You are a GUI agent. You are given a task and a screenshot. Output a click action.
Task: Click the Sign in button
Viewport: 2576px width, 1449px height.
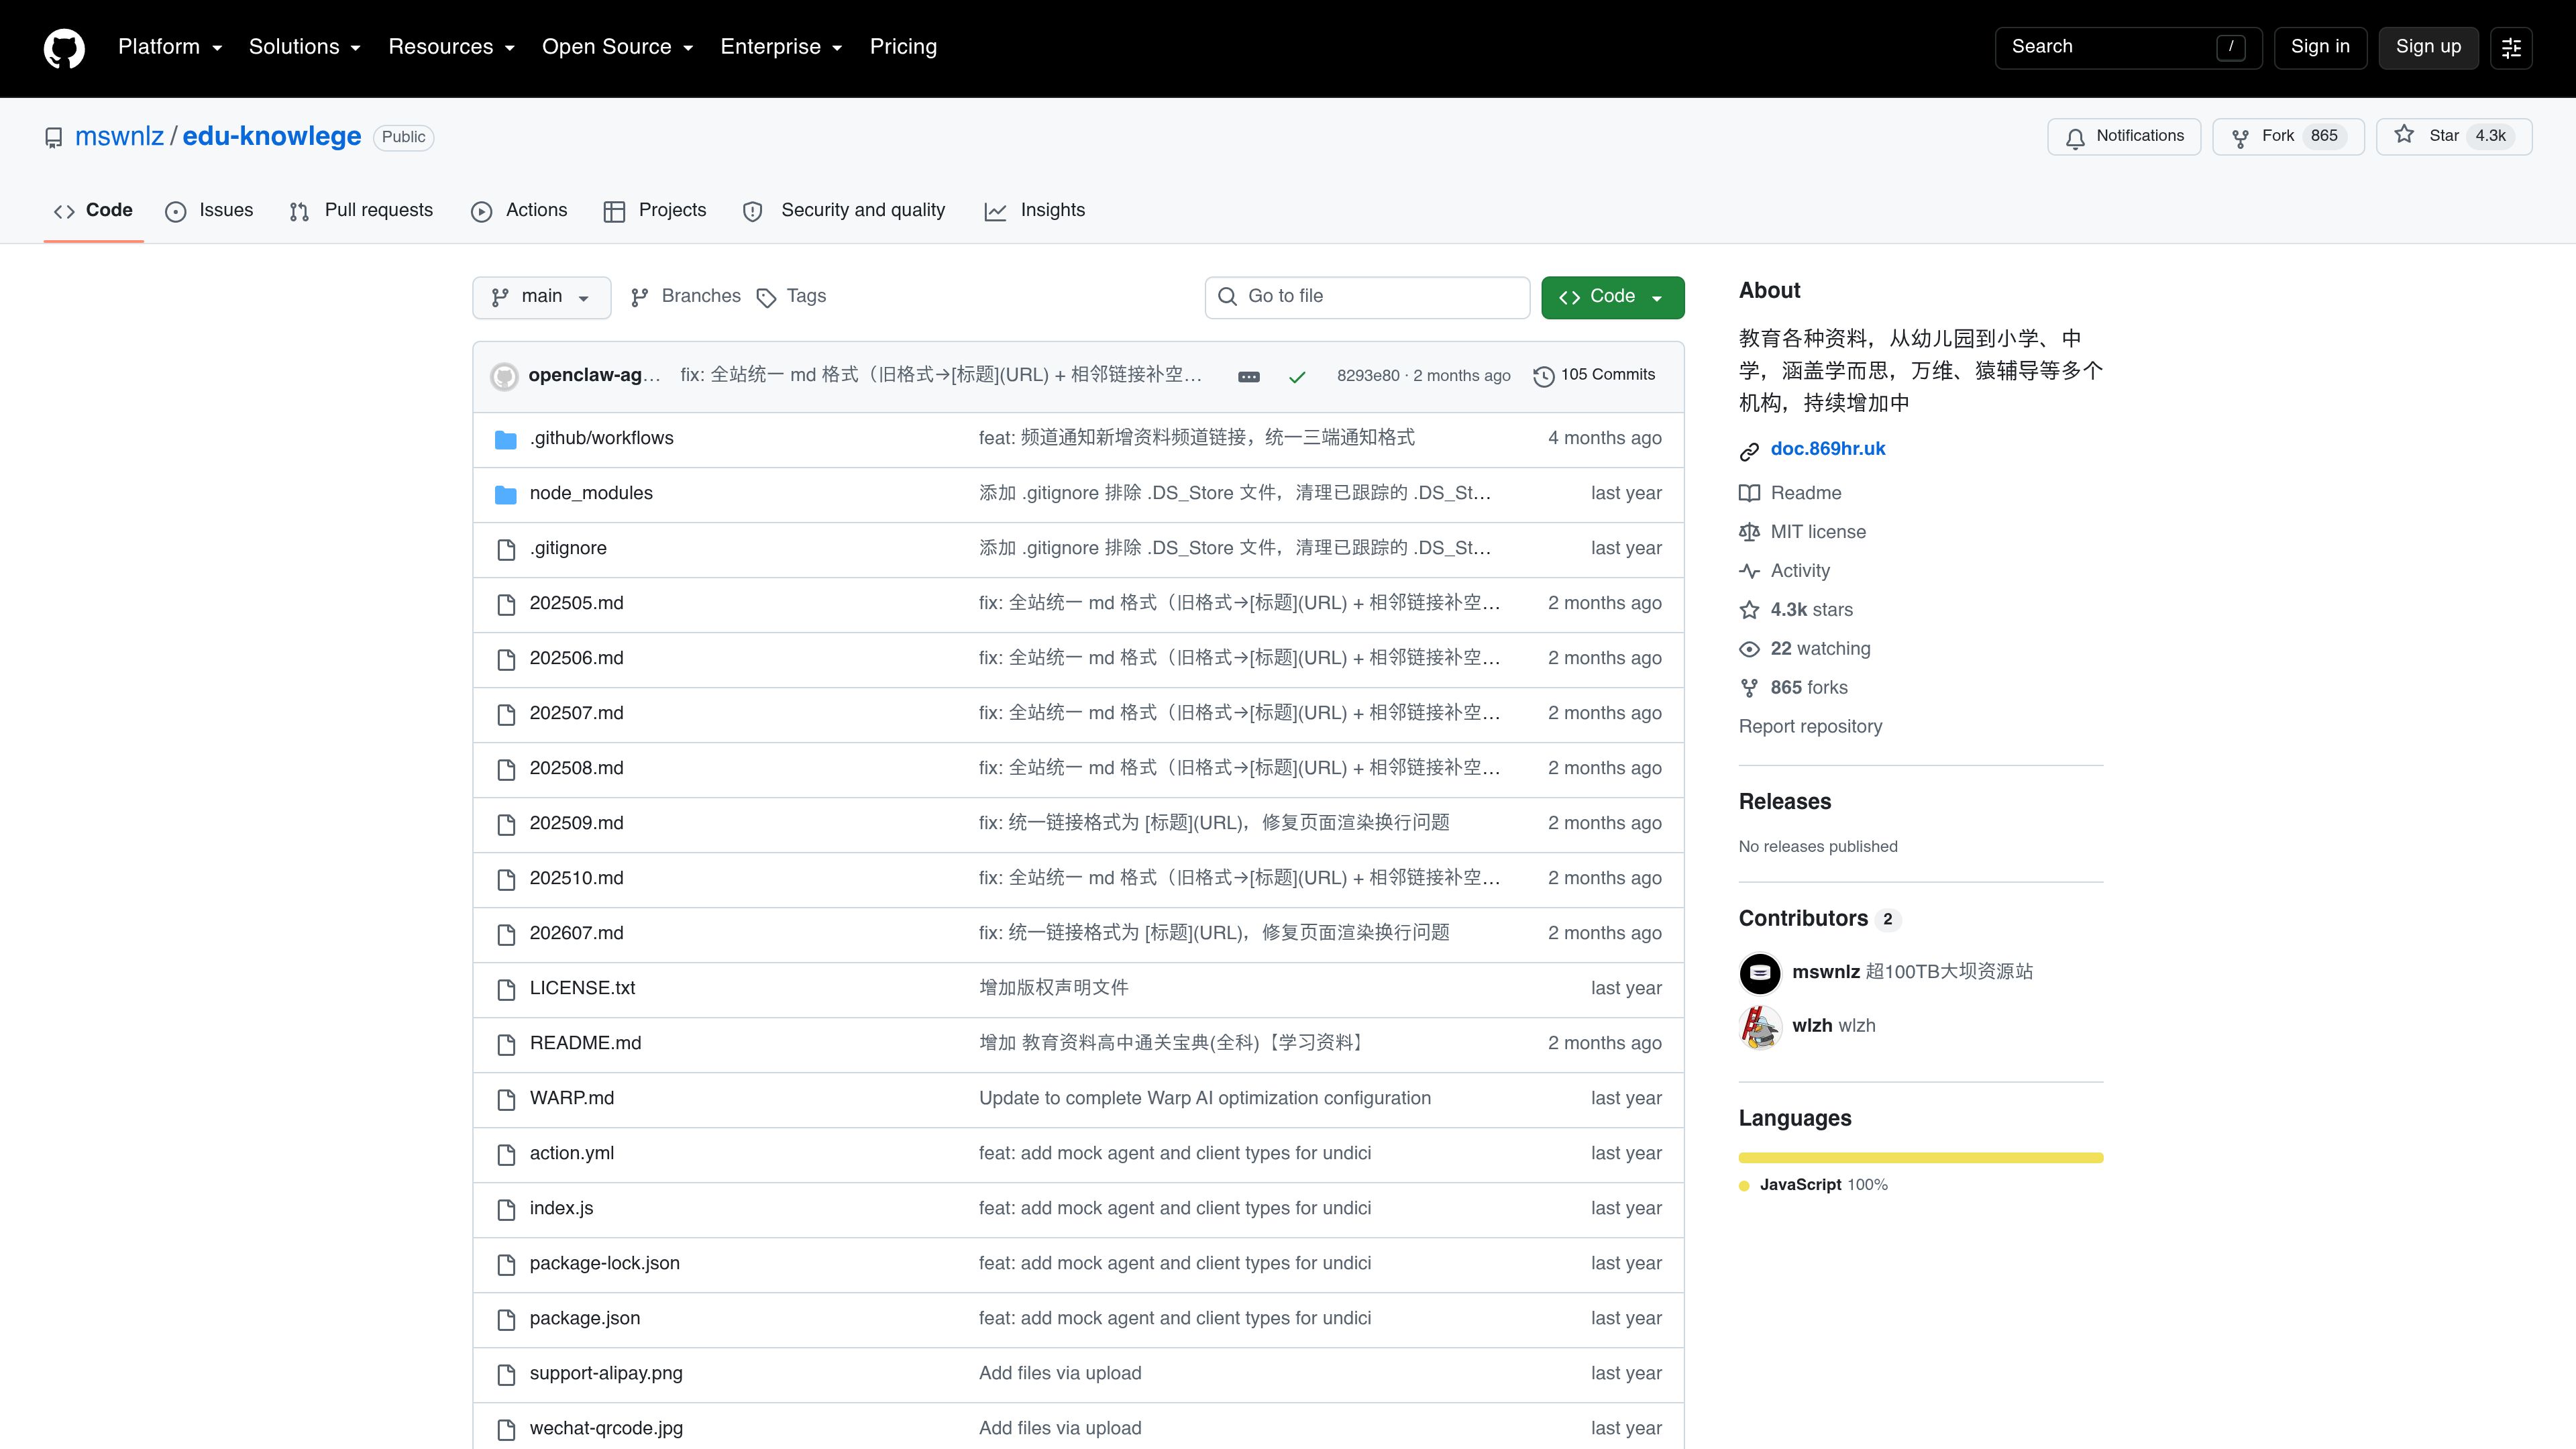[2320, 48]
